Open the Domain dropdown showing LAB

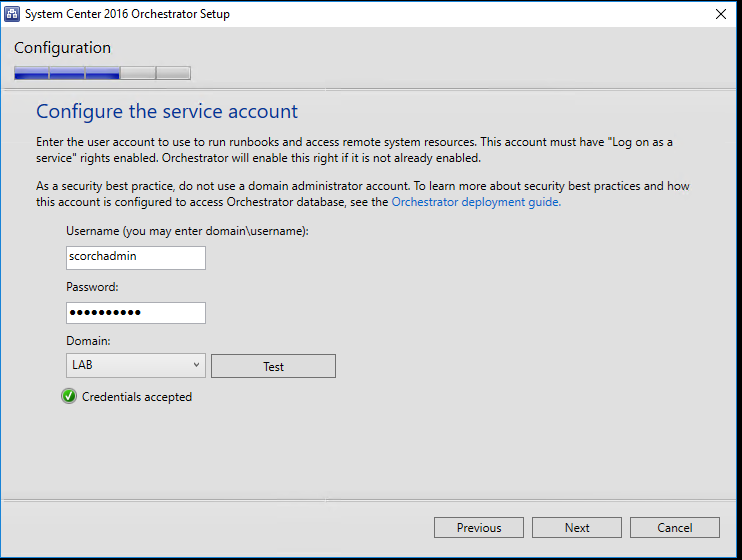coord(136,365)
